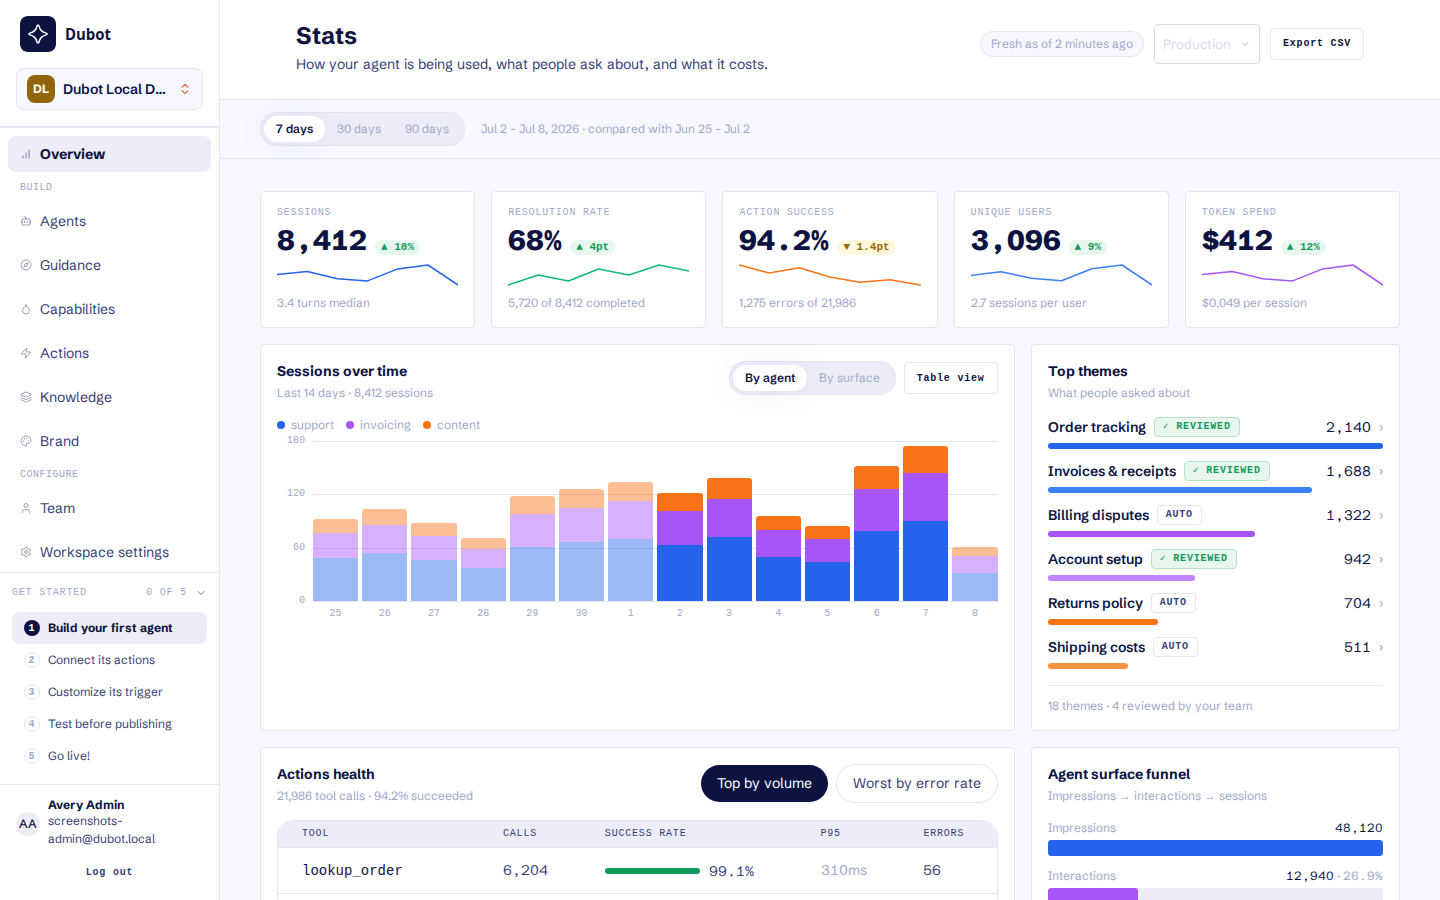Viewport: 1440px width, 900px height.
Task: Open Build your first agent step
Action: tap(110, 628)
